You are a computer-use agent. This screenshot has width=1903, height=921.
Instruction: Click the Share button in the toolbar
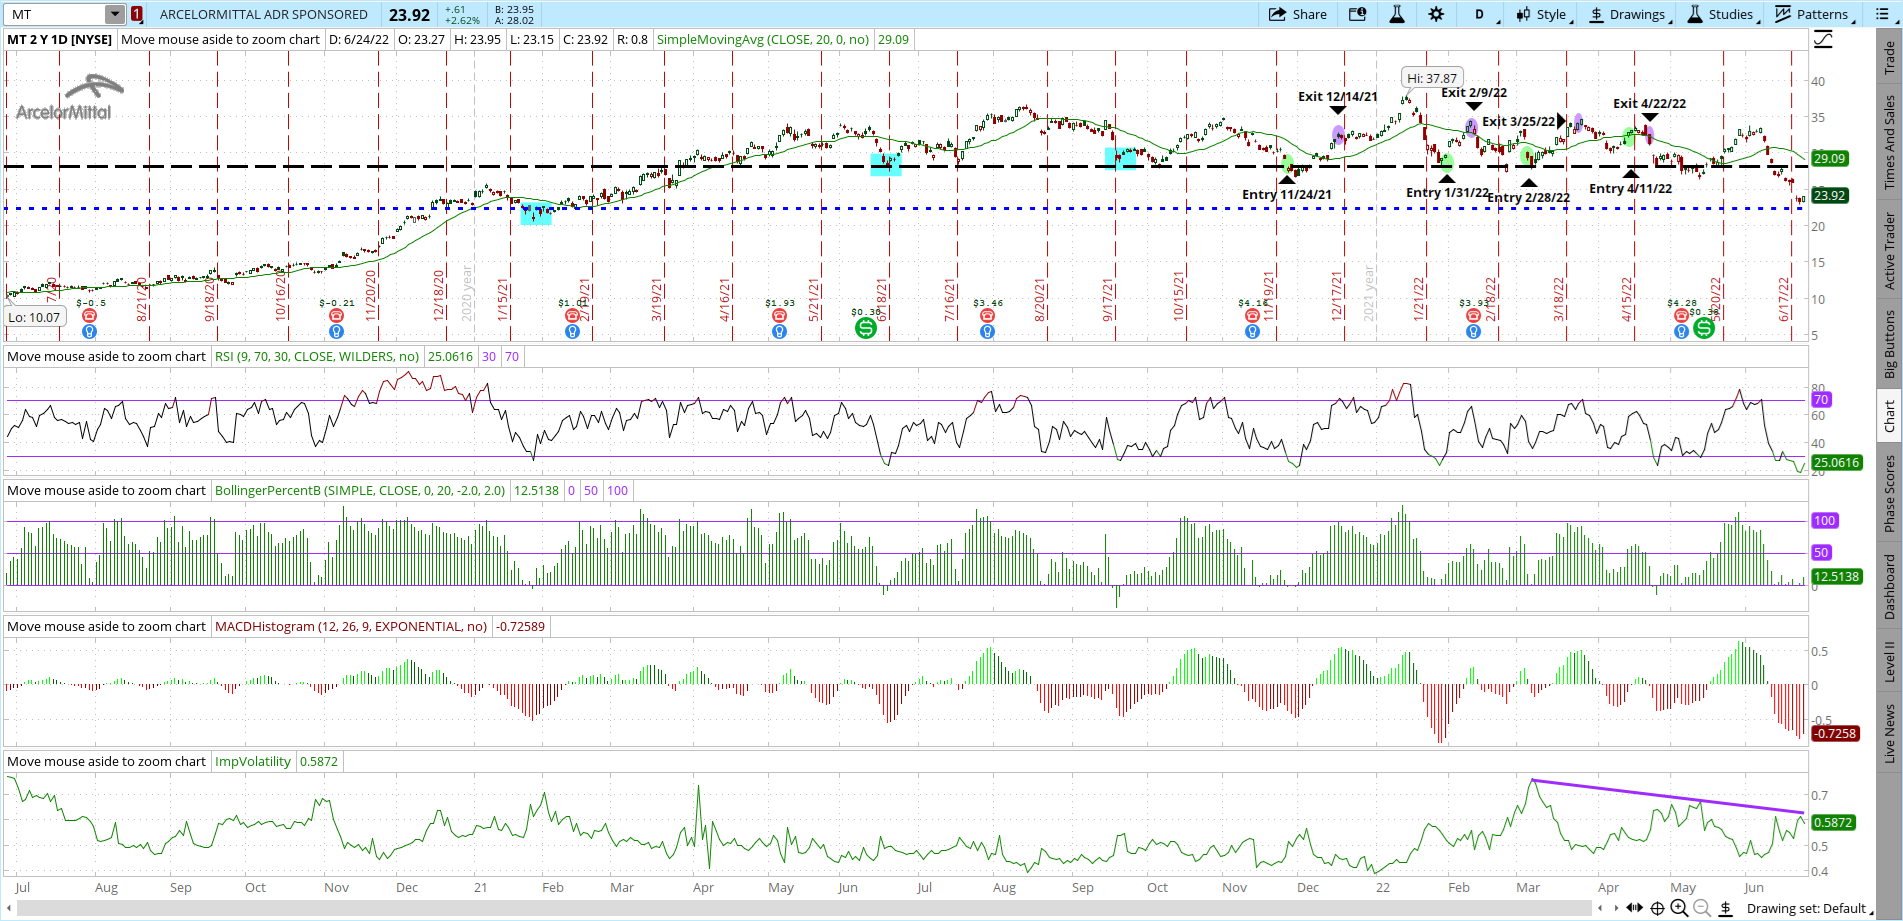pyautogui.click(x=1298, y=14)
